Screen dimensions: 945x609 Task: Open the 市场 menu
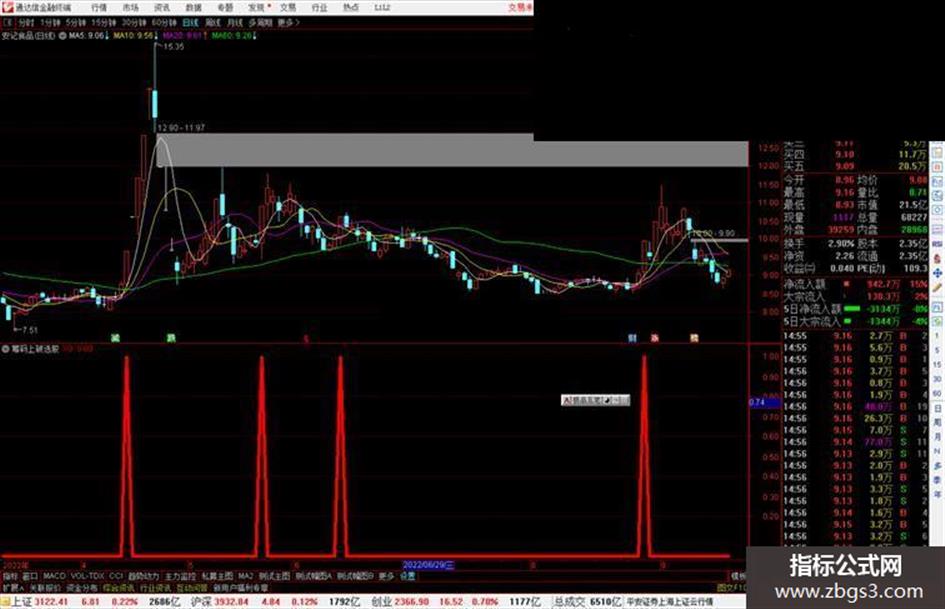tap(130, 8)
